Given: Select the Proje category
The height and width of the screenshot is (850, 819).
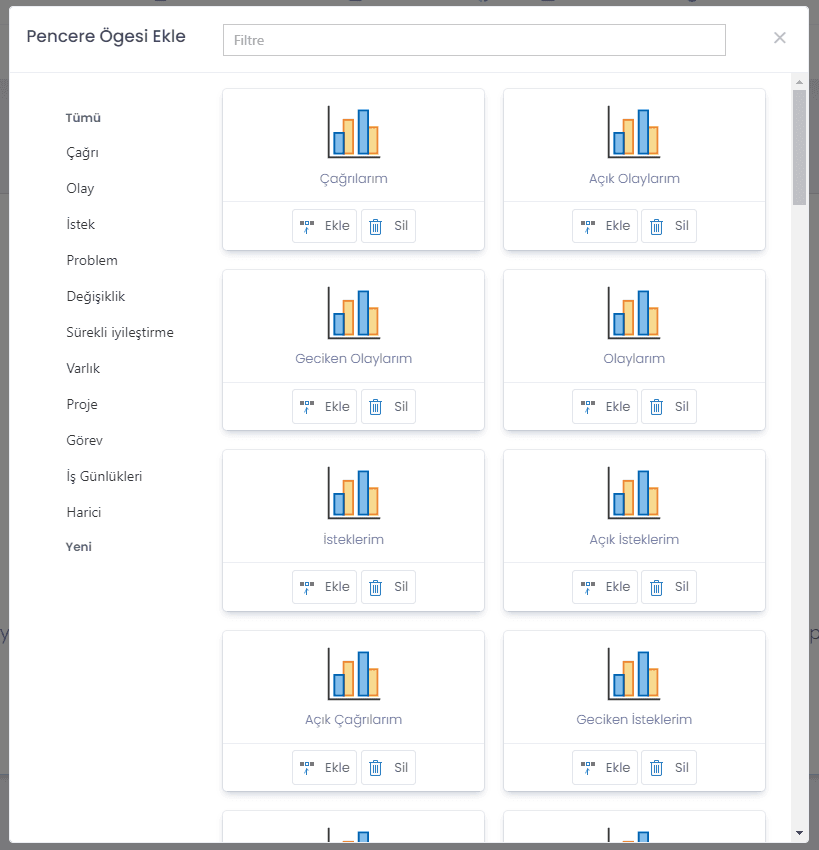Looking at the screenshot, I should [82, 404].
